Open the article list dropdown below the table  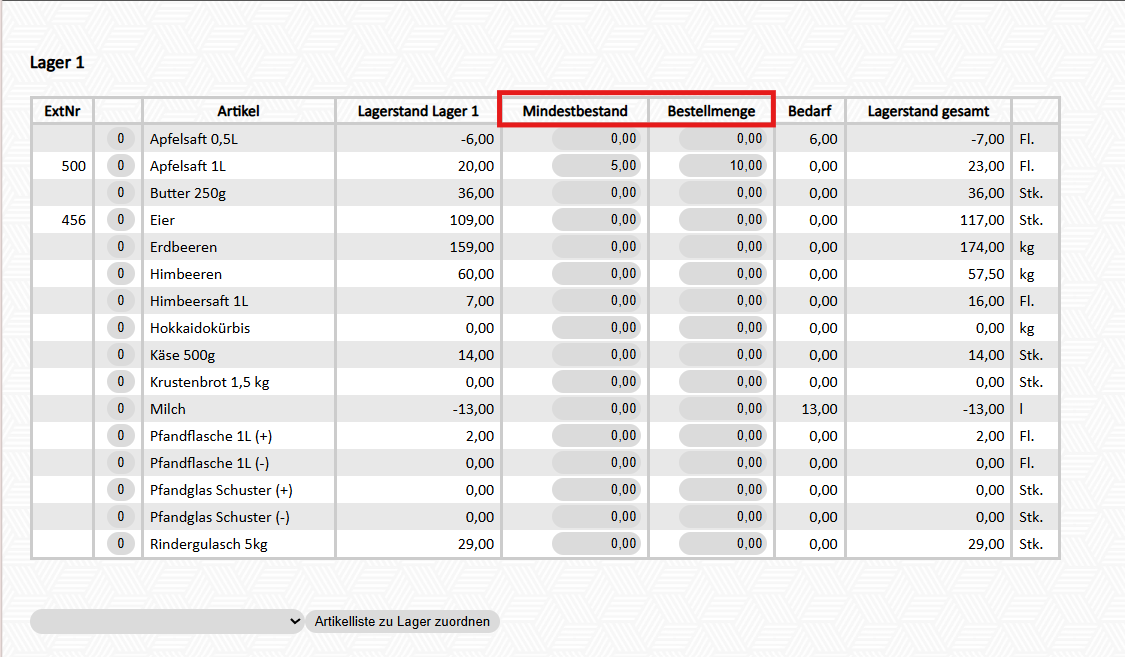pyautogui.click(x=167, y=621)
